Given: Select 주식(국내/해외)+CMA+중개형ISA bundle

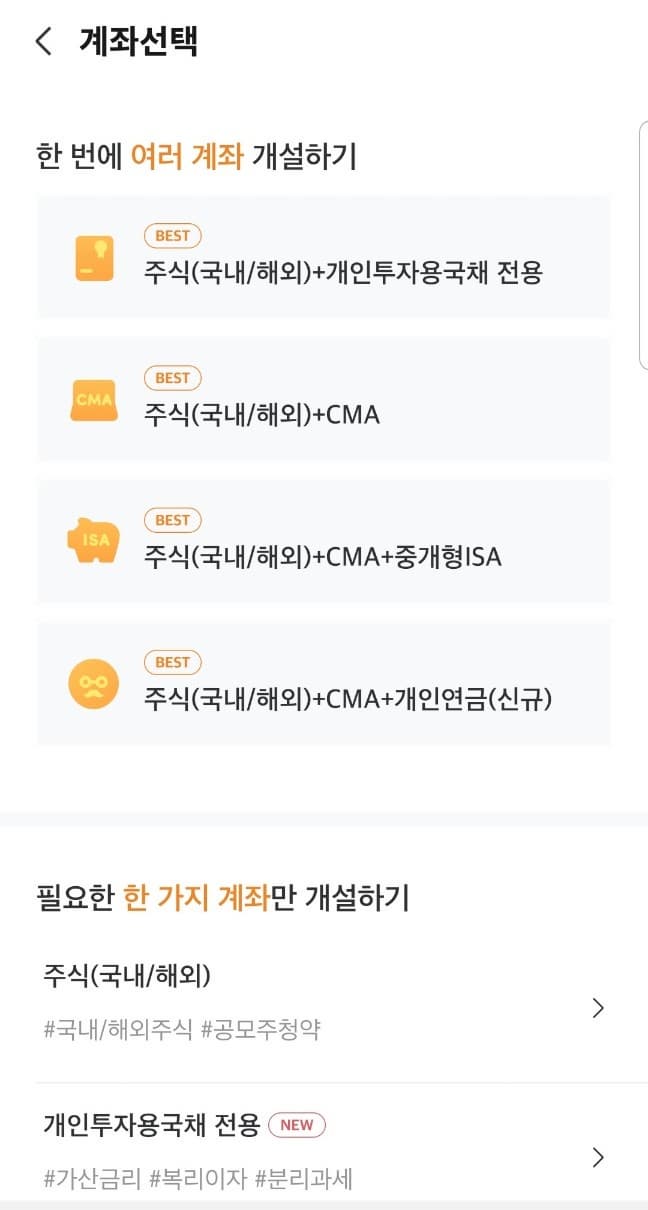Looking at the screenshot, I should click(x=324, y=542).
